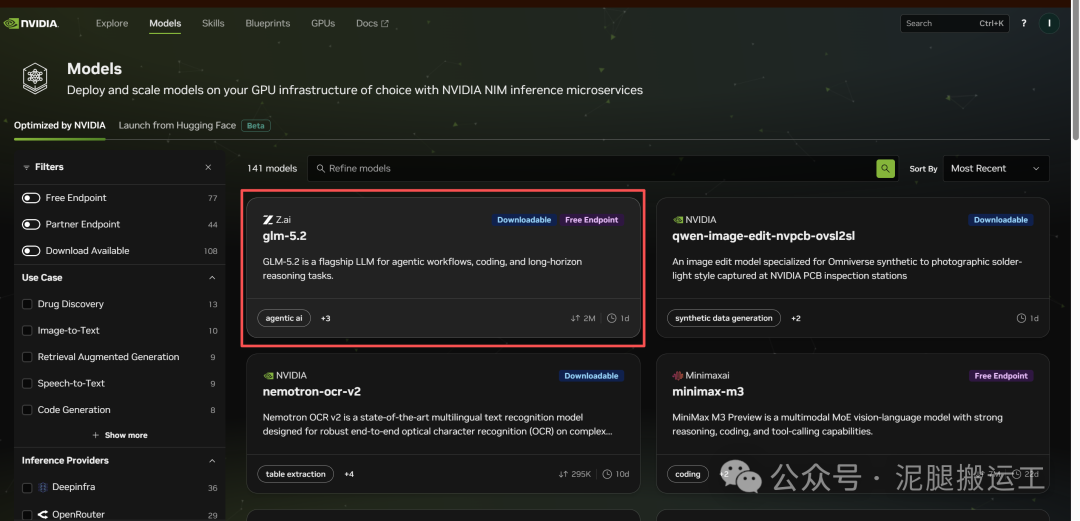Viewport: 1080px width, 521px height.
Task: Click magnifier icon in Refine models field
Action: click(x=320, y=168)
